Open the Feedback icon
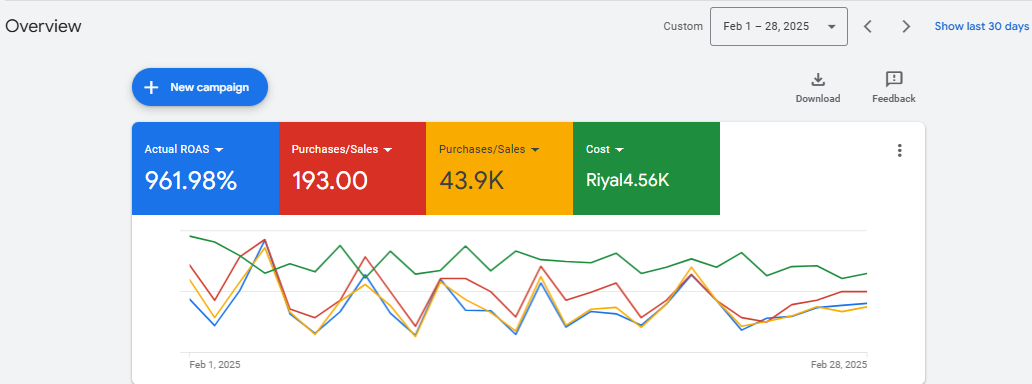 click(x=894, y=80)
